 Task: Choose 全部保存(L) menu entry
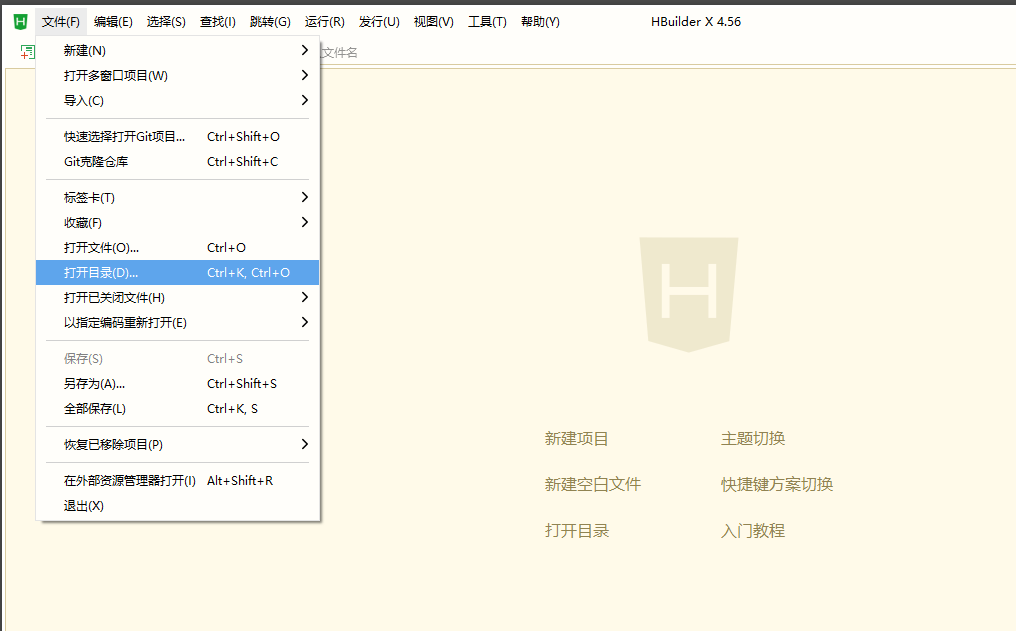pyautogui.click(x=178, y=409)
